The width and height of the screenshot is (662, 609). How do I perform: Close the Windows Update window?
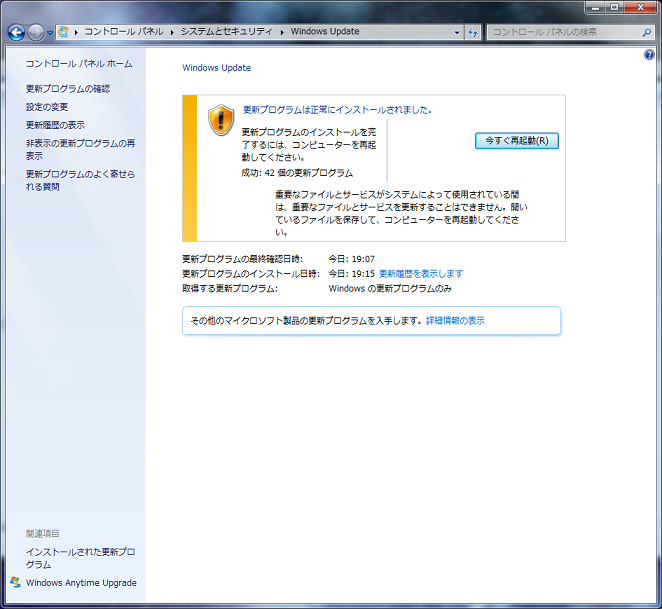640,7
